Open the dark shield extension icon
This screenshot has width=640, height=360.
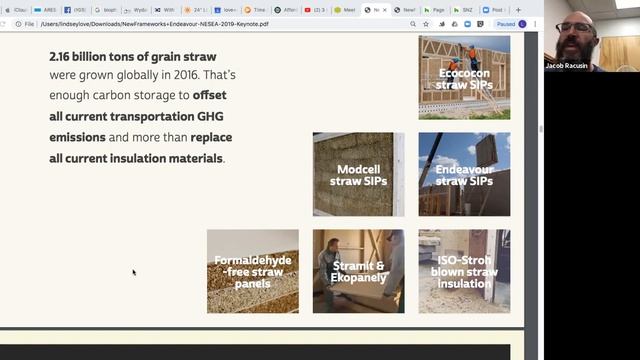[x=480, y=24]
